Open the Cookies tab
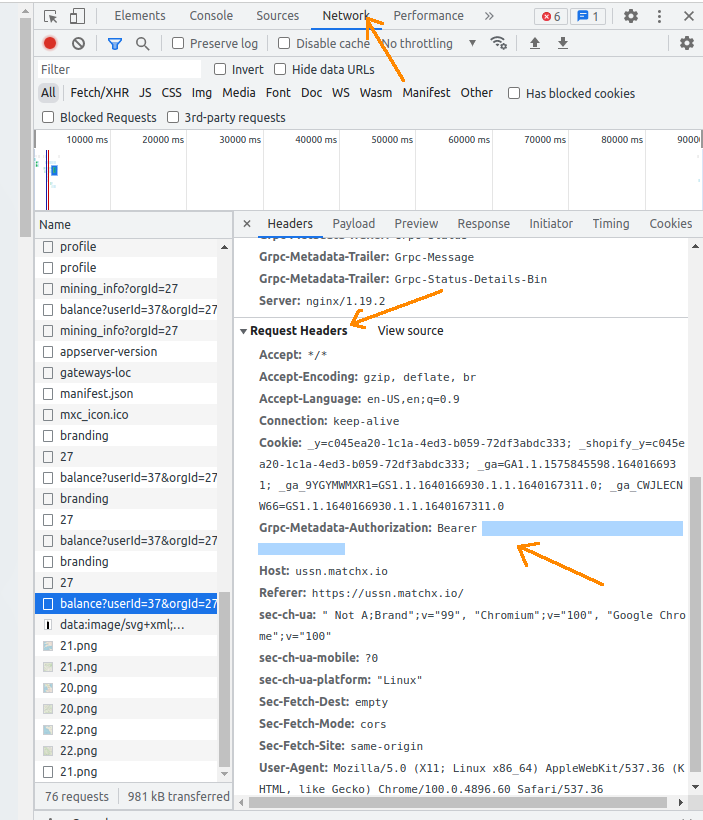Image resolution: width=703 pixels, height=820 pixels. (671, 224)
